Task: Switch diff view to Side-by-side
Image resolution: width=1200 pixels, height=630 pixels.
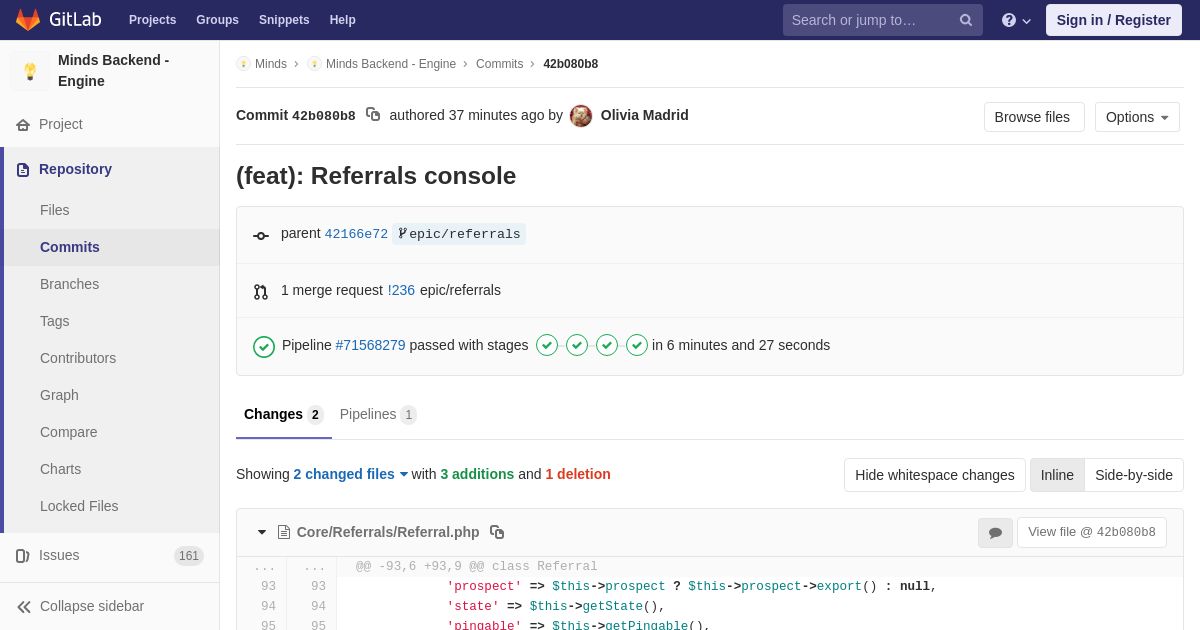Action: coord(1134,475)
